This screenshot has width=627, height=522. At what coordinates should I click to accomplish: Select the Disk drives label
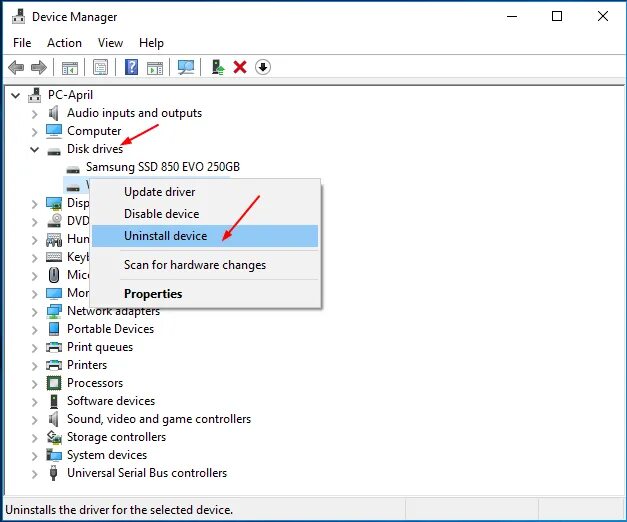click(95, 149)
